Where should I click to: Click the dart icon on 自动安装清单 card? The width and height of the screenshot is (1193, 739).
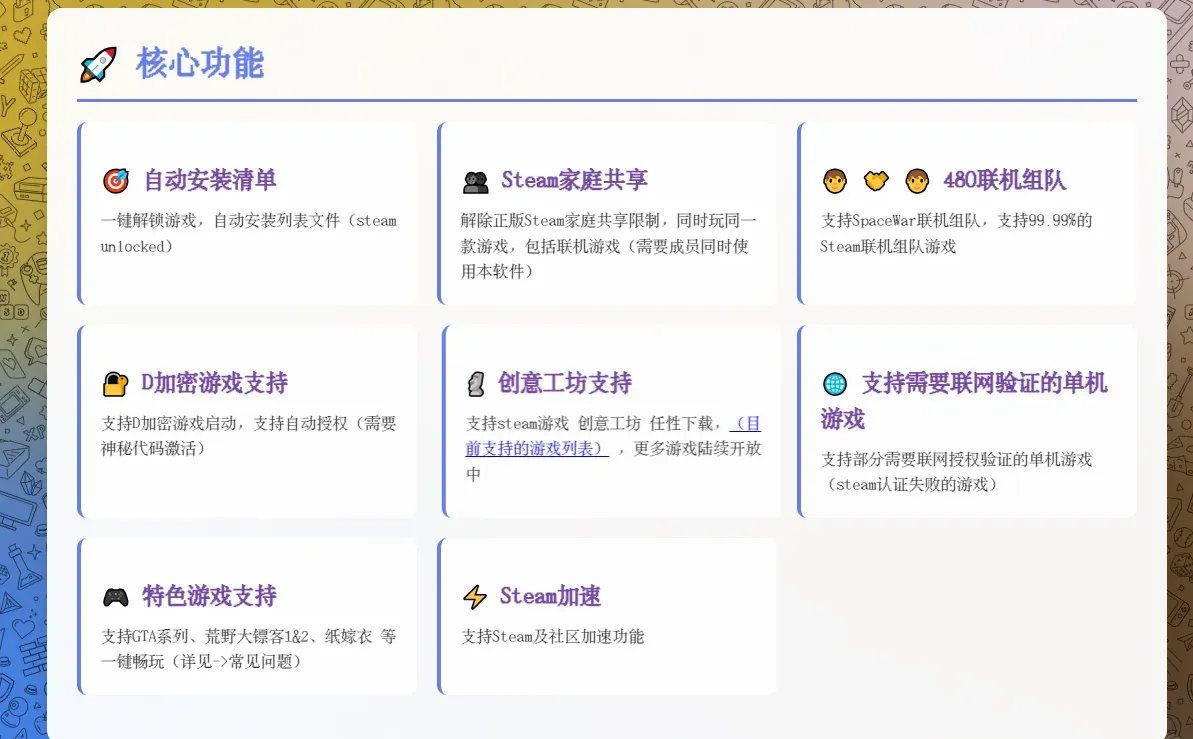click(x=114, y=178)
